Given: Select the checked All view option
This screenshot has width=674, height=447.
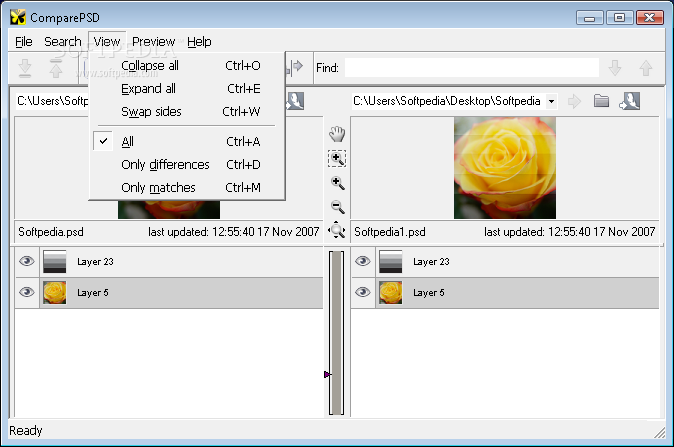Looking at the screenshot, I should 187,141.
